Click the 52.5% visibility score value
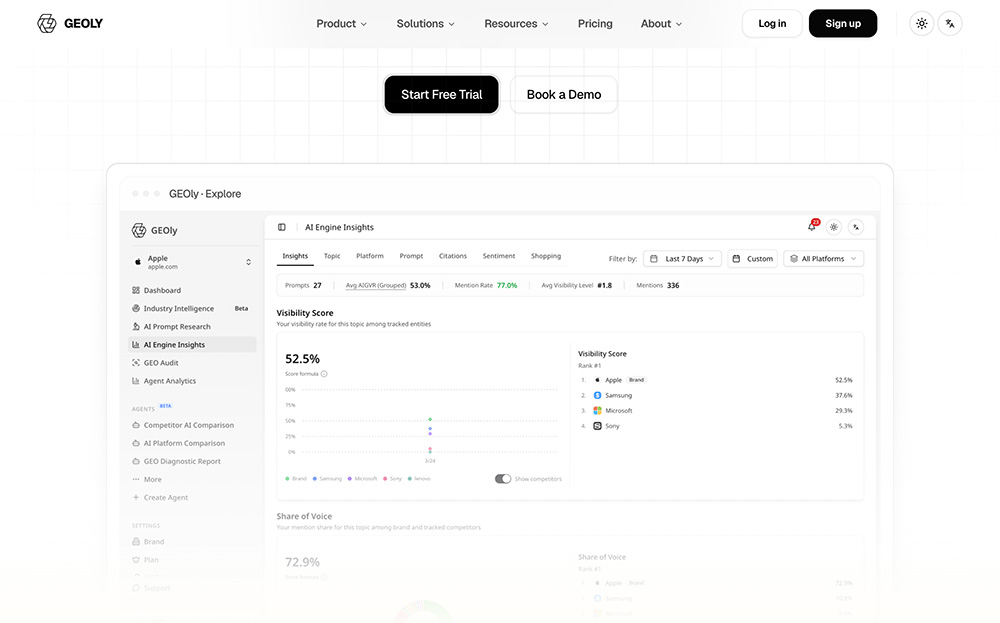This screenshot has width=1000, height=623. click(302, 359)
